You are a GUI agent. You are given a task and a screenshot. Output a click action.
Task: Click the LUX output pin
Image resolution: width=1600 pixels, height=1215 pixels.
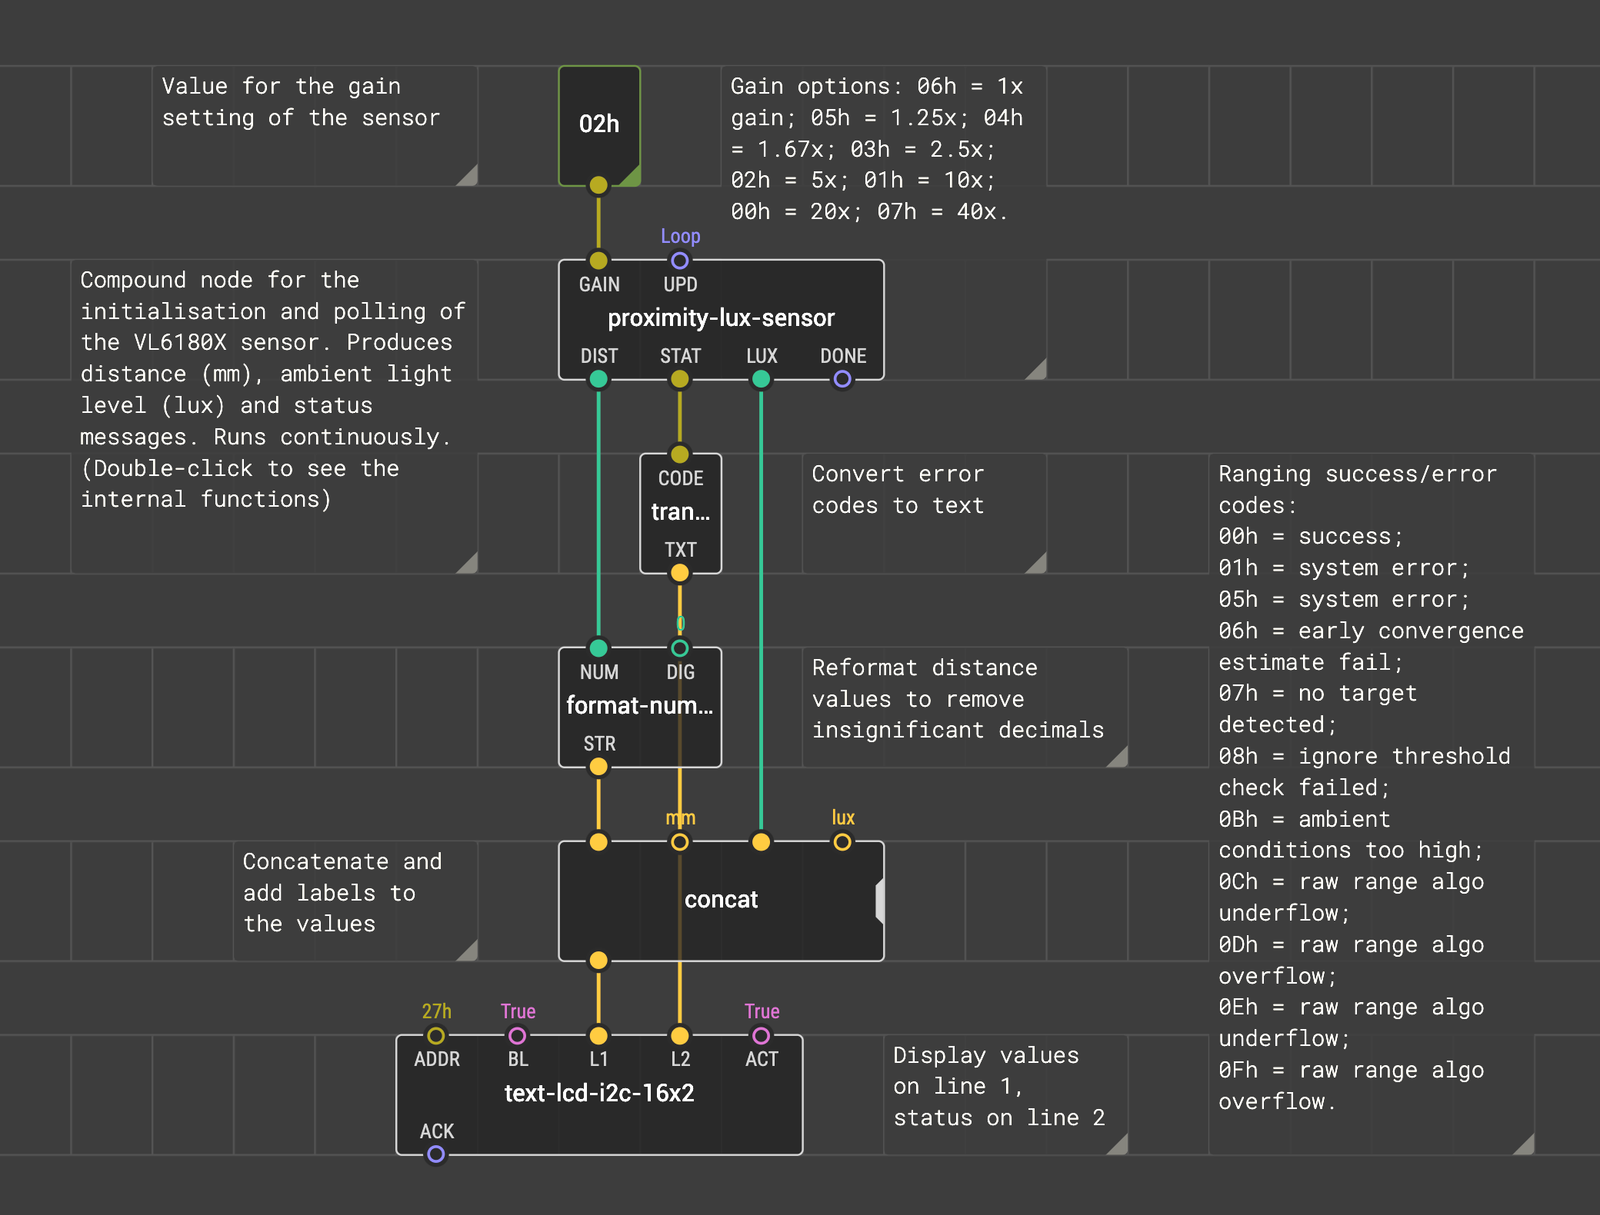pyautogui.click(x=761, y=379)
